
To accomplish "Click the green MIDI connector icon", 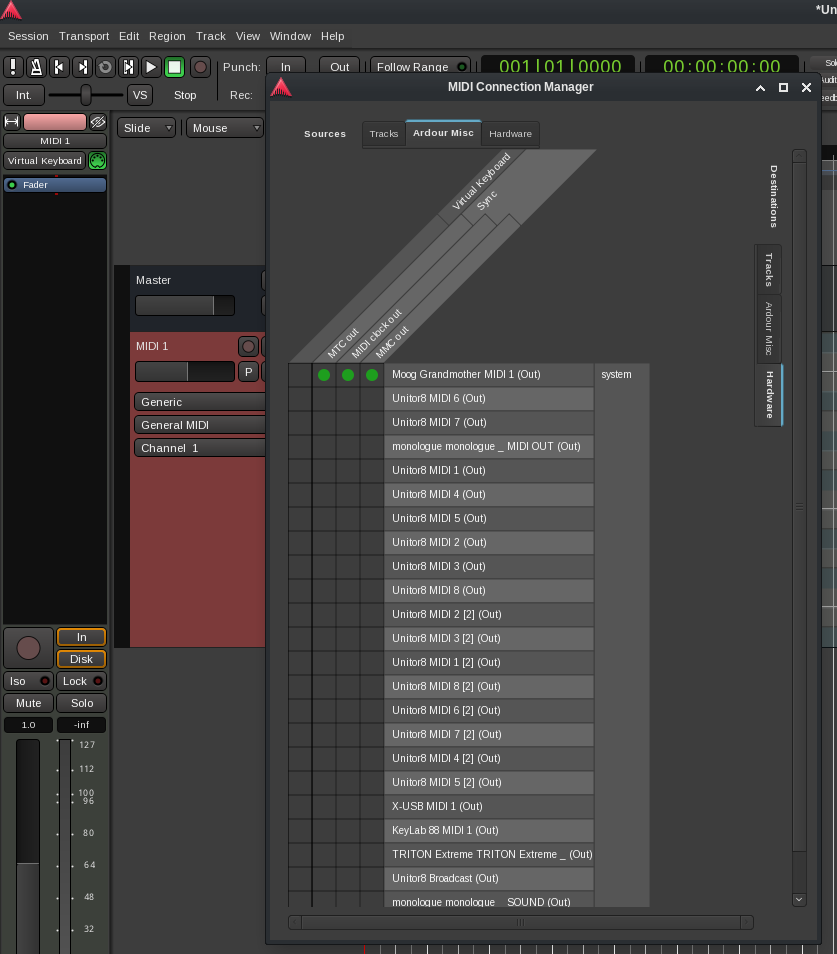I will 97,161.
